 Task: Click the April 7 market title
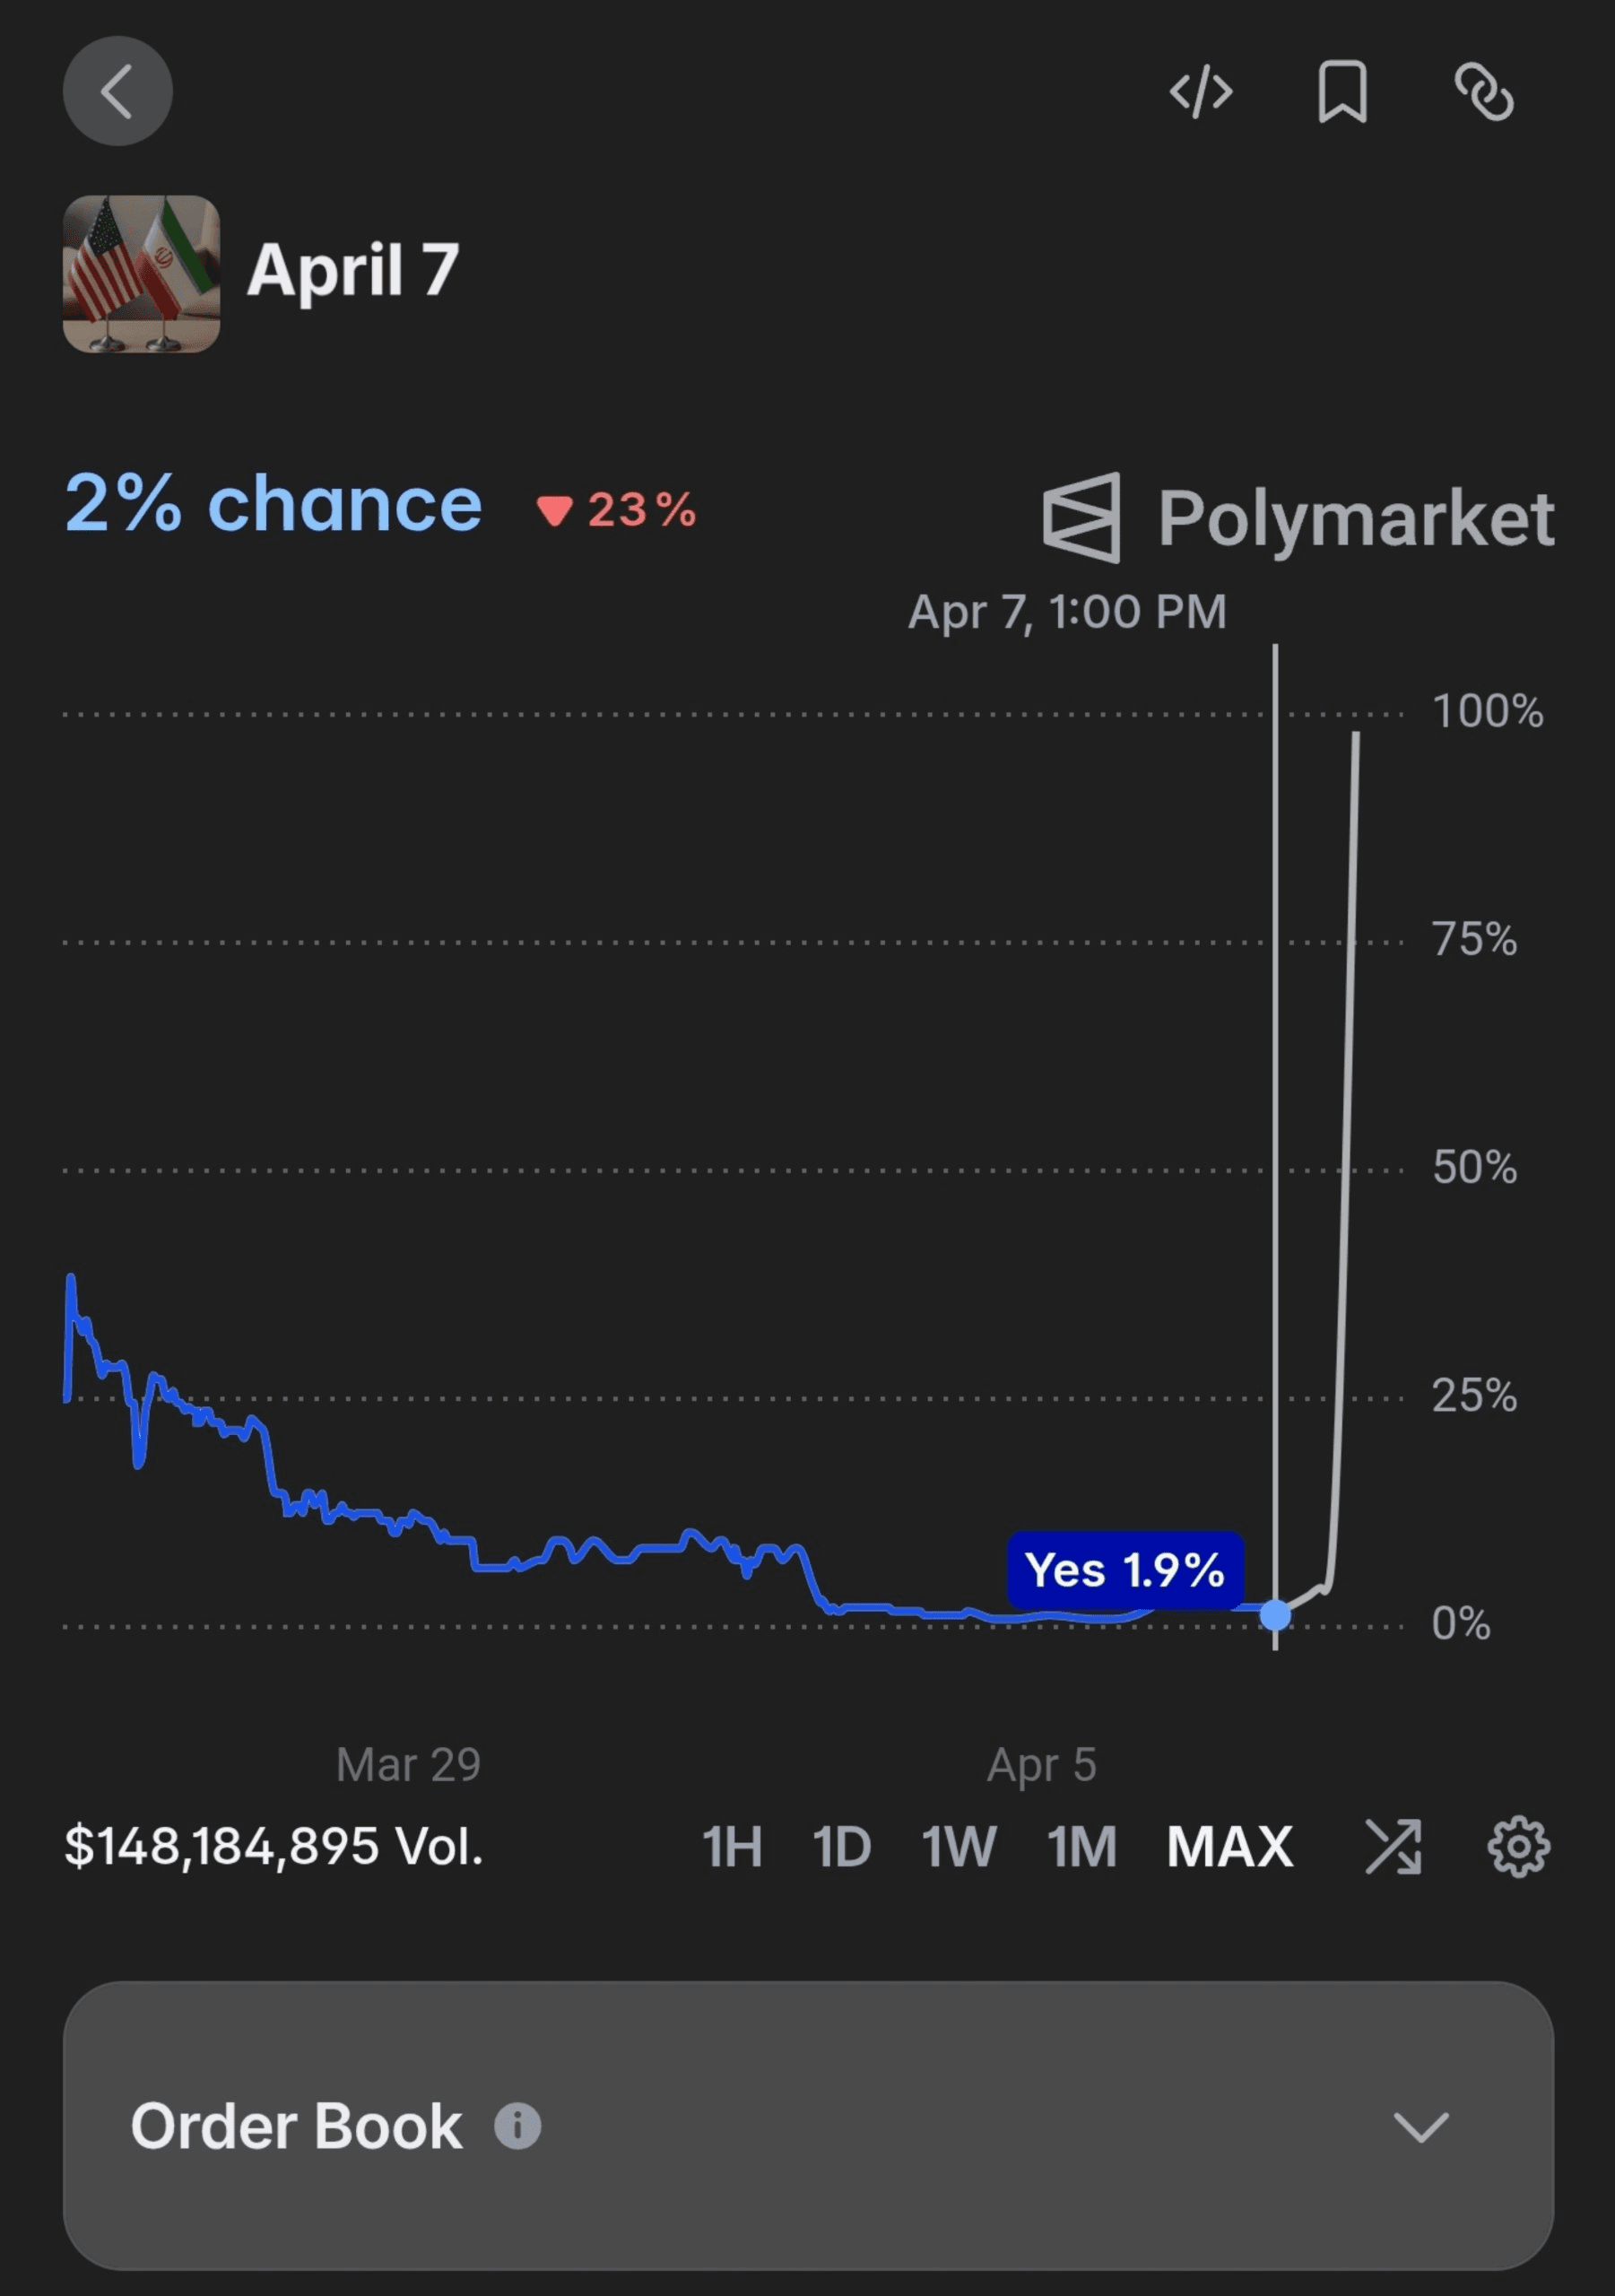pyautogui.click(x=353, y=271)
